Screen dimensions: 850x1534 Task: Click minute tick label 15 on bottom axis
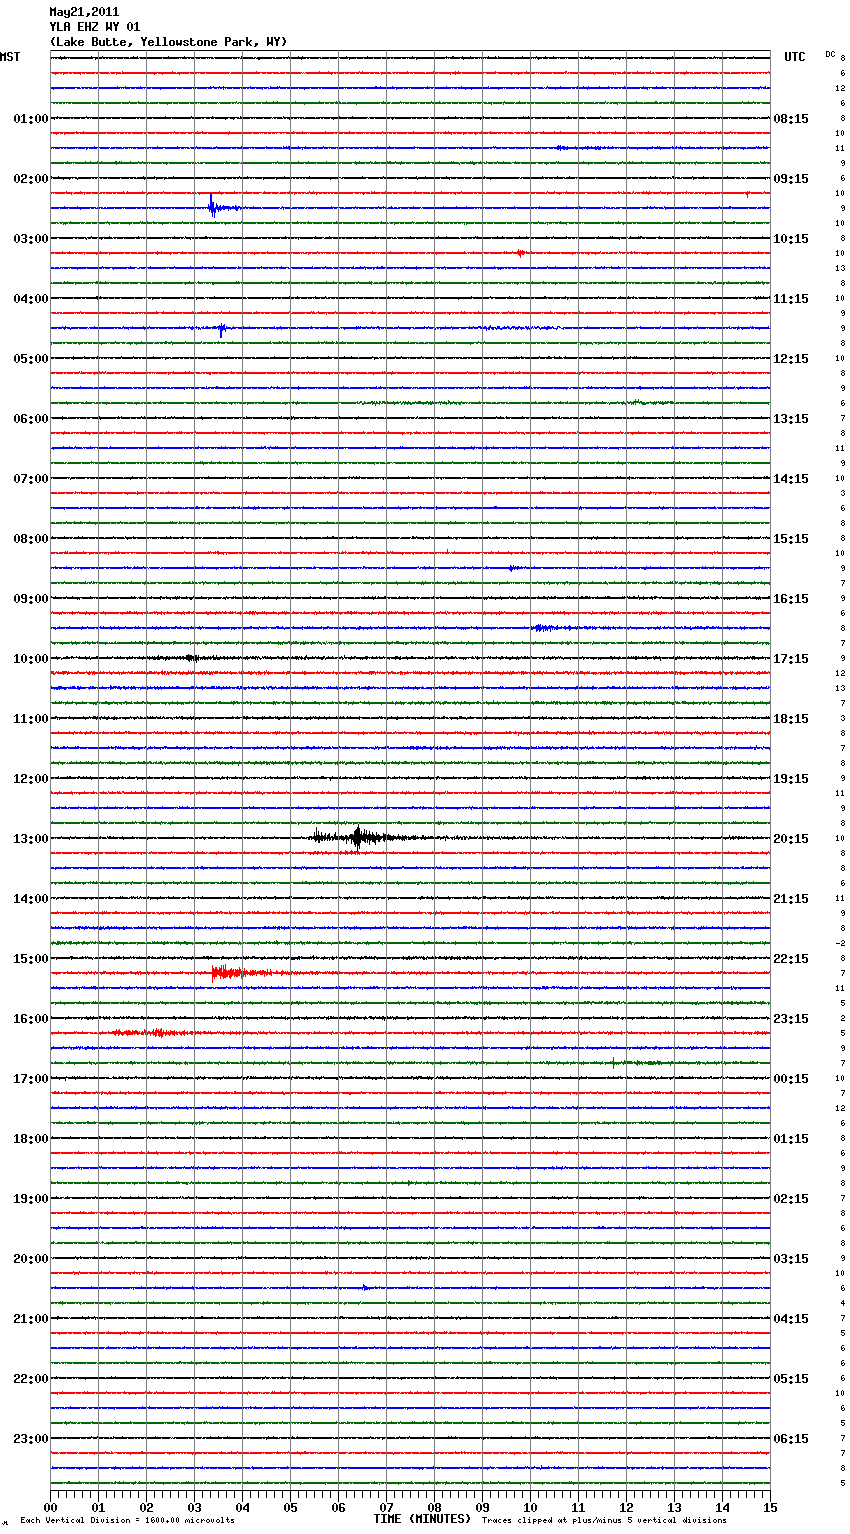tap(770, 1507)
